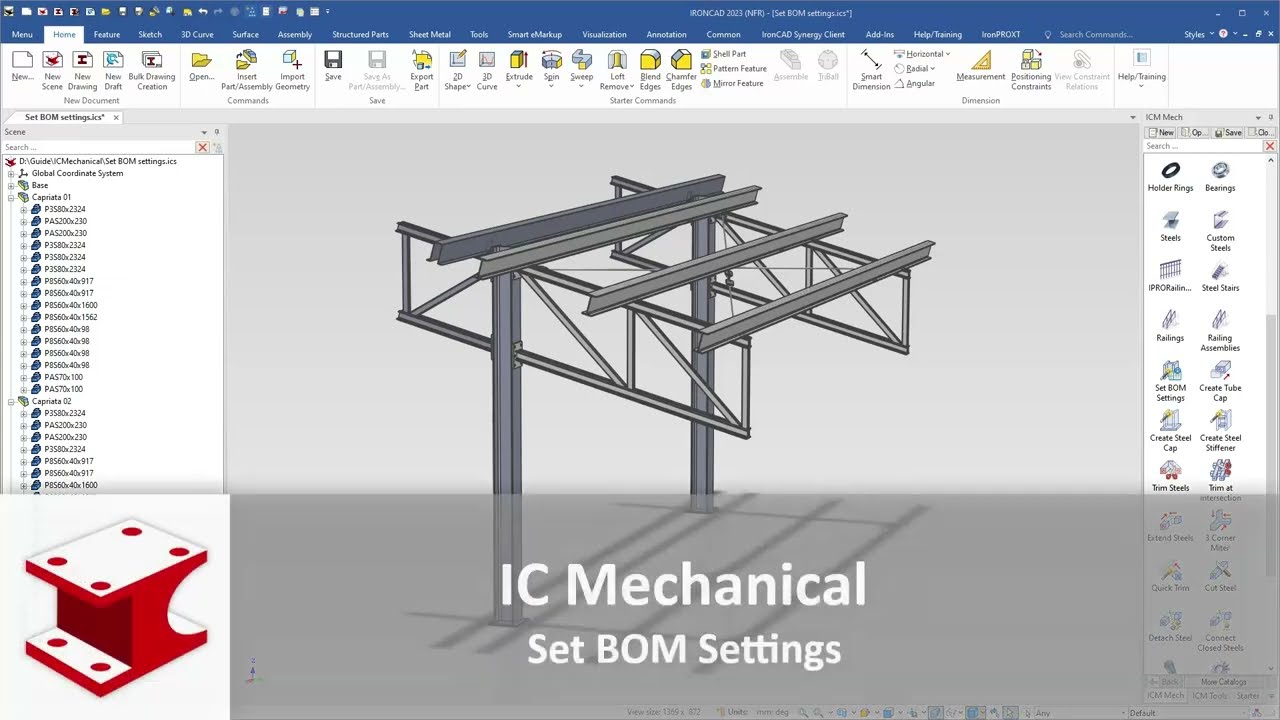Switch to the Sheet Metal ribbon tab

coord(430,34)
